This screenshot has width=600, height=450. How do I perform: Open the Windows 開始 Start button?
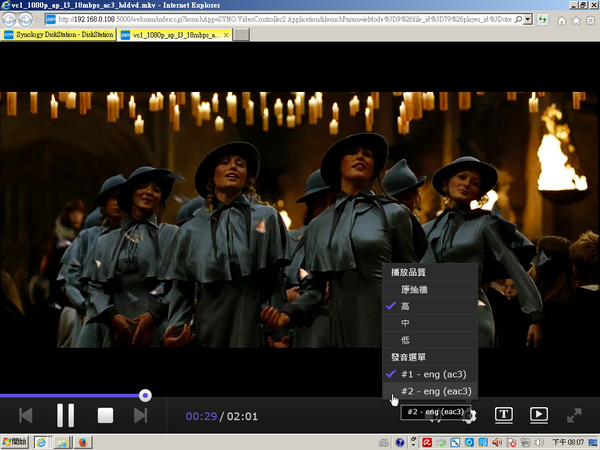(x=15, y=442)
